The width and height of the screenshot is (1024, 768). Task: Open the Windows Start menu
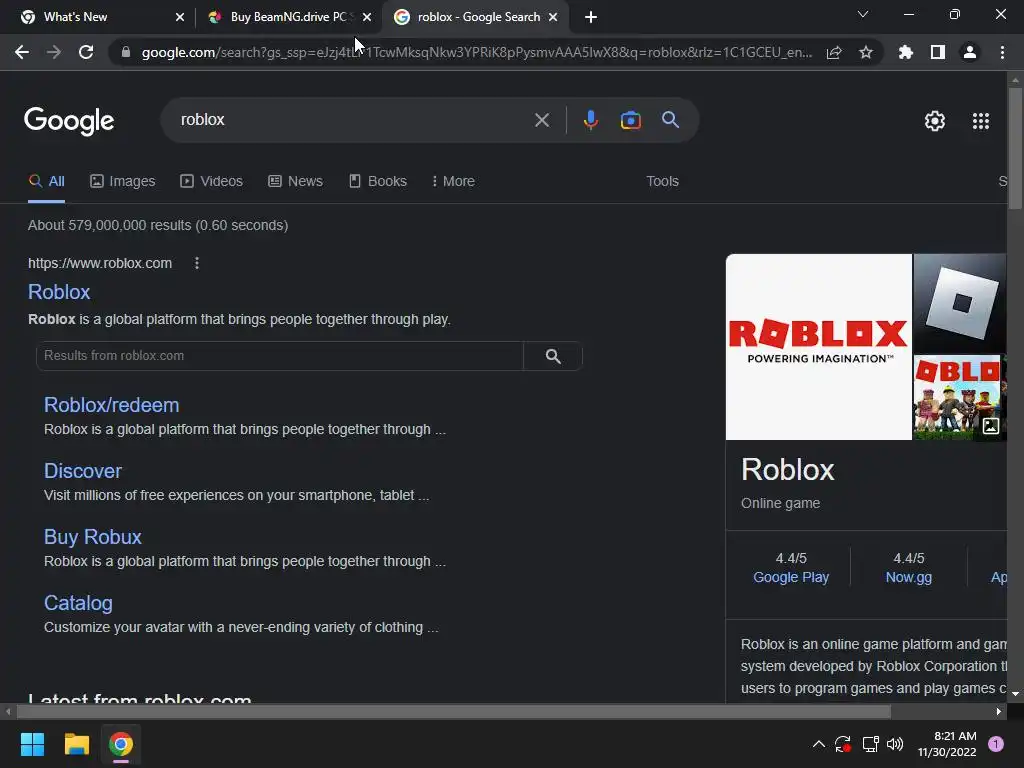(x=32, y=744)
